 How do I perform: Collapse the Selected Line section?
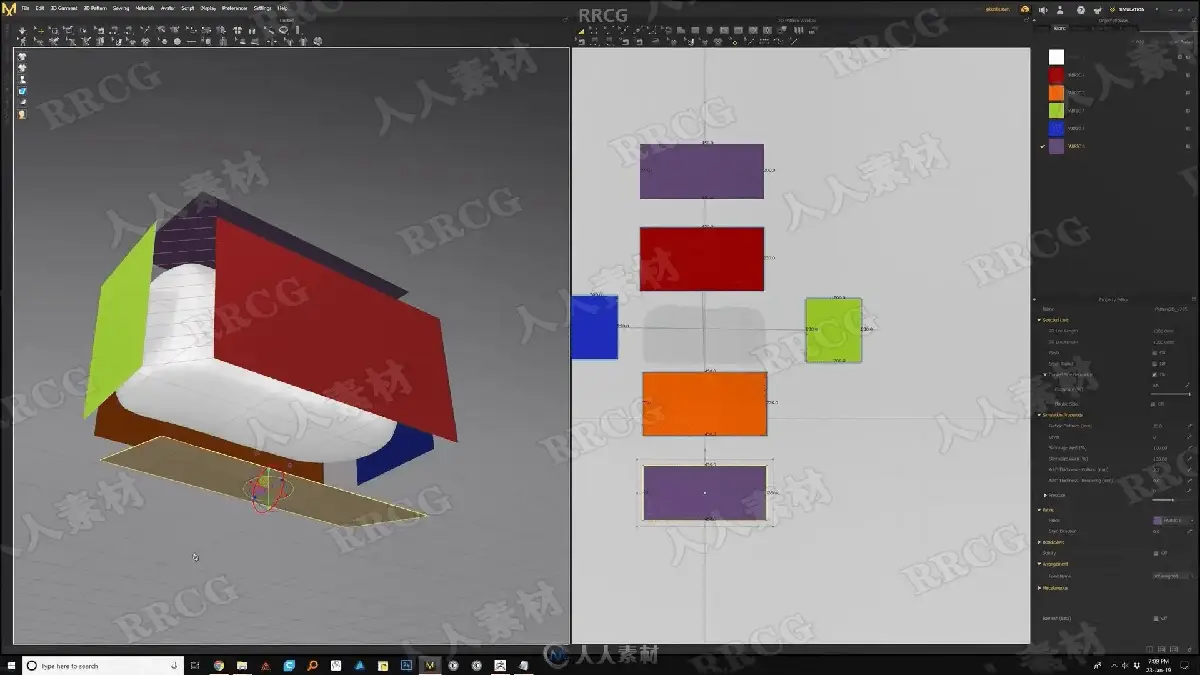[1039, 320]
